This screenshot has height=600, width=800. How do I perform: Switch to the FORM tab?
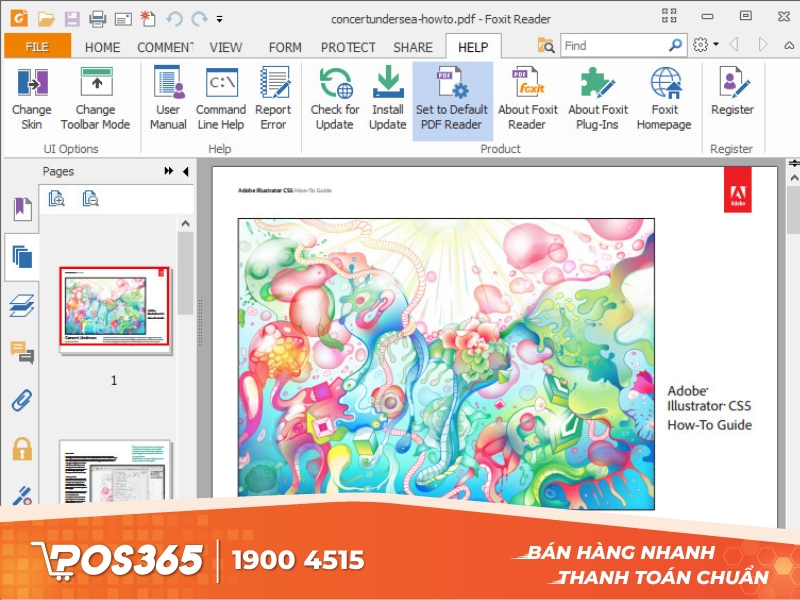[285, 47]
